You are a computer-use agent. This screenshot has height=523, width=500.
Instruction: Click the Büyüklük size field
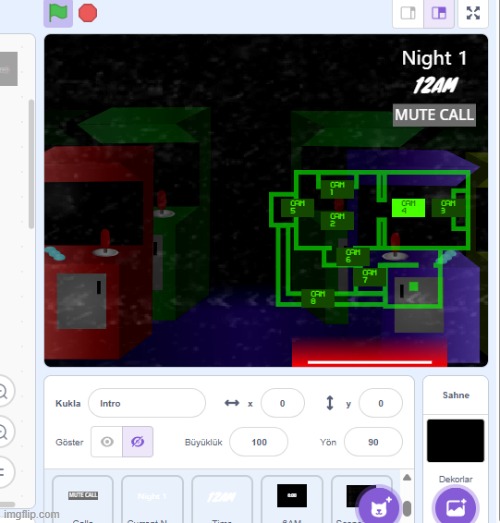pyautogui.click(x=259, y=442)
